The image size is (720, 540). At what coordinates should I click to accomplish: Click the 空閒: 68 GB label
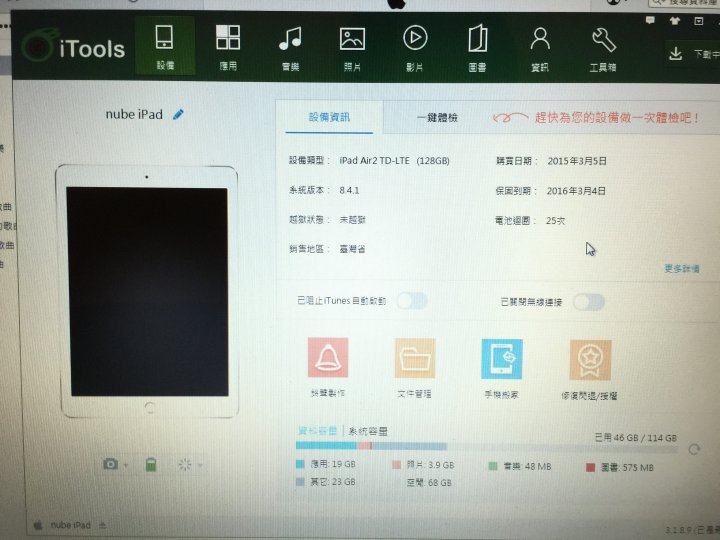[429, 483]
